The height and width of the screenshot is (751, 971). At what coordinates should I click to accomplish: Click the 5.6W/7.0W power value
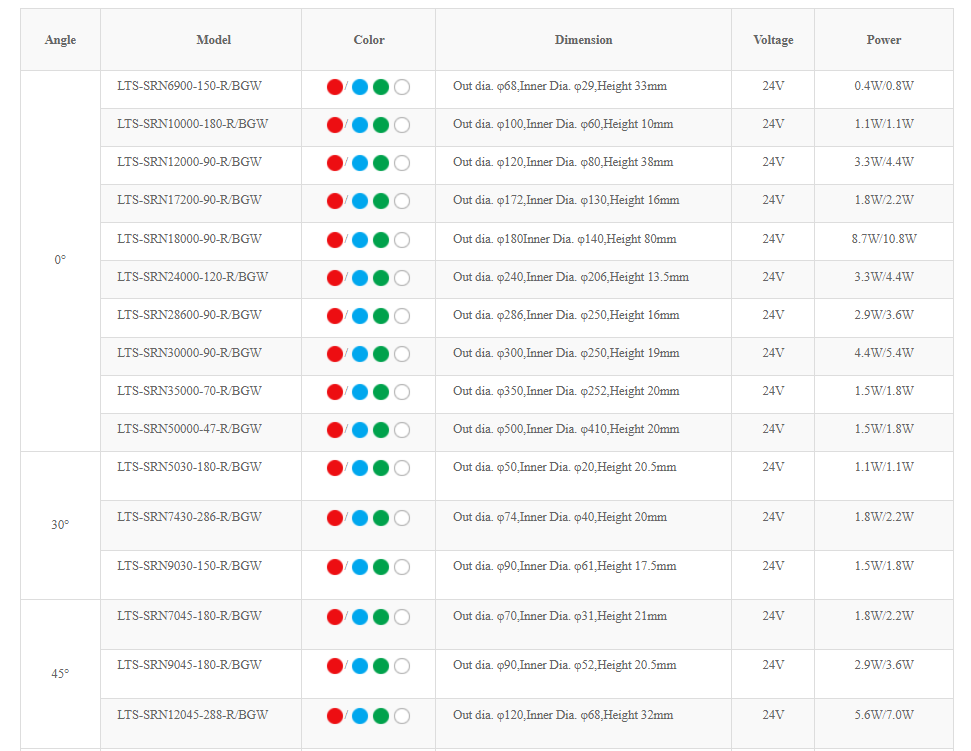point(884,715)
